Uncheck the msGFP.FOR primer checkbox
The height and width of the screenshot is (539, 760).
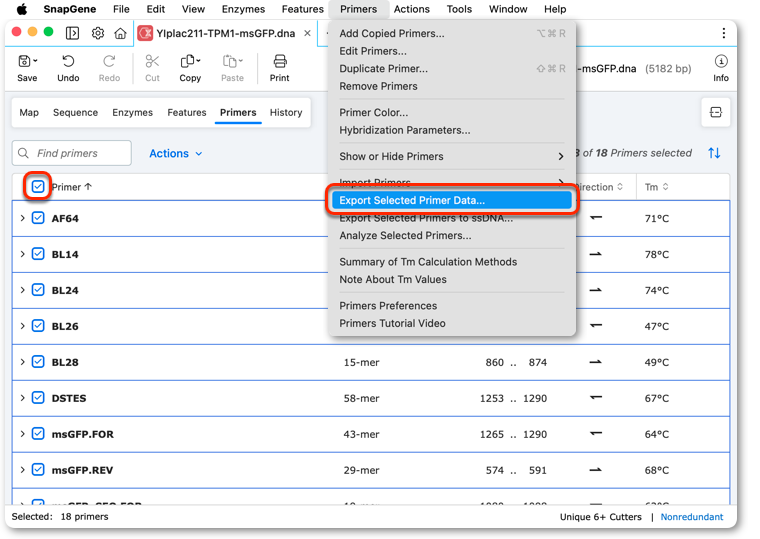coord(38,433)
